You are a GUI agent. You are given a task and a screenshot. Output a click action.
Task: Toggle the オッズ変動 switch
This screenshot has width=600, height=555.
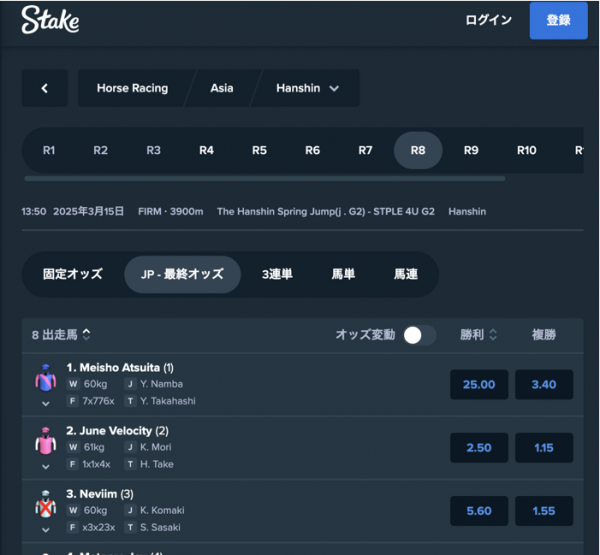(420, 335)
